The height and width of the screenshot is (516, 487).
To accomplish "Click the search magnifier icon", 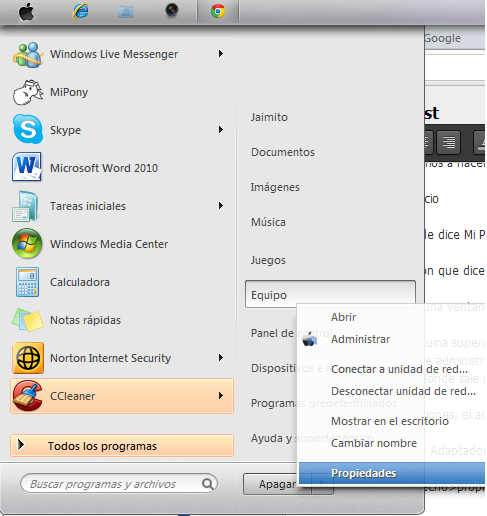I will [x=208, y=484].
